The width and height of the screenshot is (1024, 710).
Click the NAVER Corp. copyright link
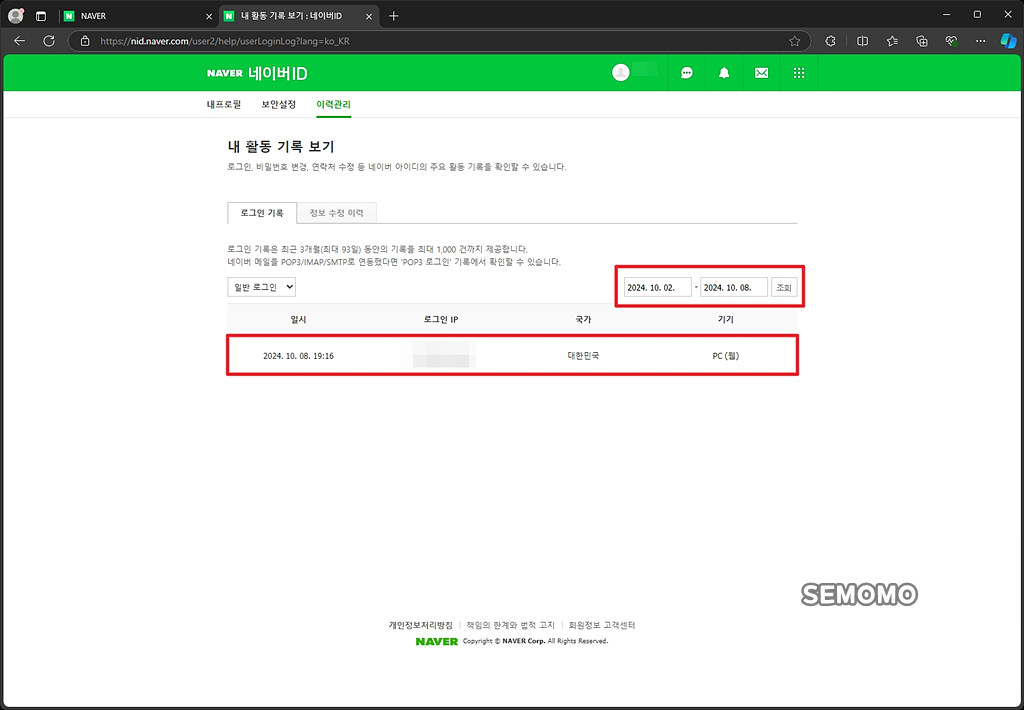523,641
